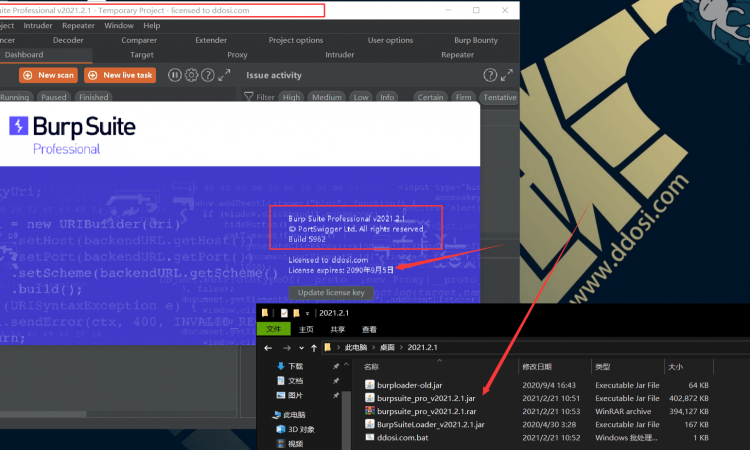Switch to the Proxy tab
Viewport: 750px width, 450px height.
pos(237,55)
